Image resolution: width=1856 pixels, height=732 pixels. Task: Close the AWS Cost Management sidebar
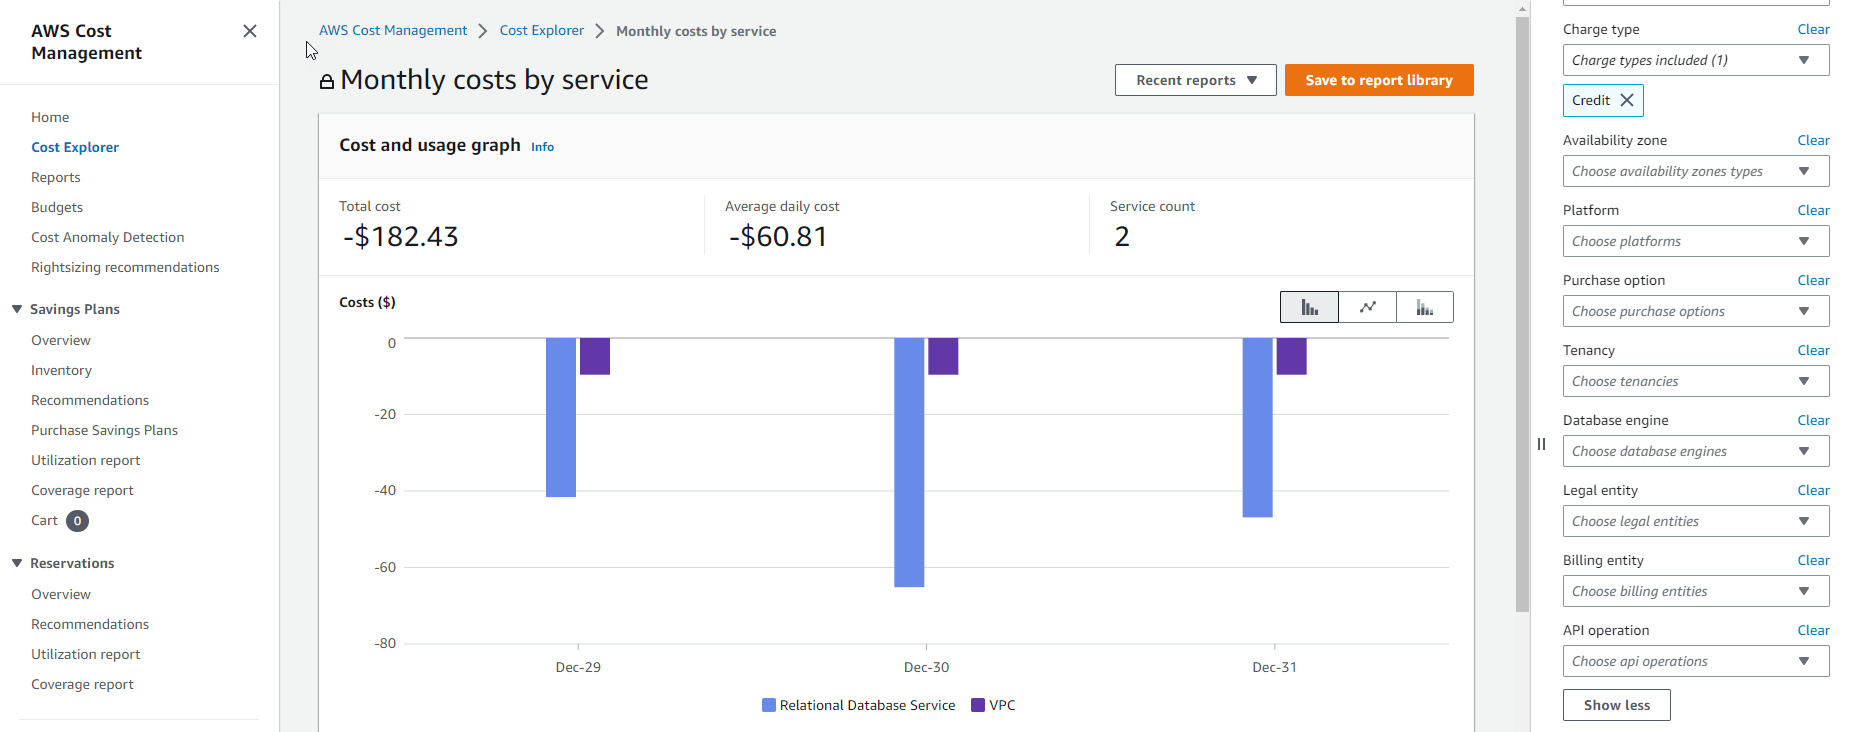click(x=250, y=31)
